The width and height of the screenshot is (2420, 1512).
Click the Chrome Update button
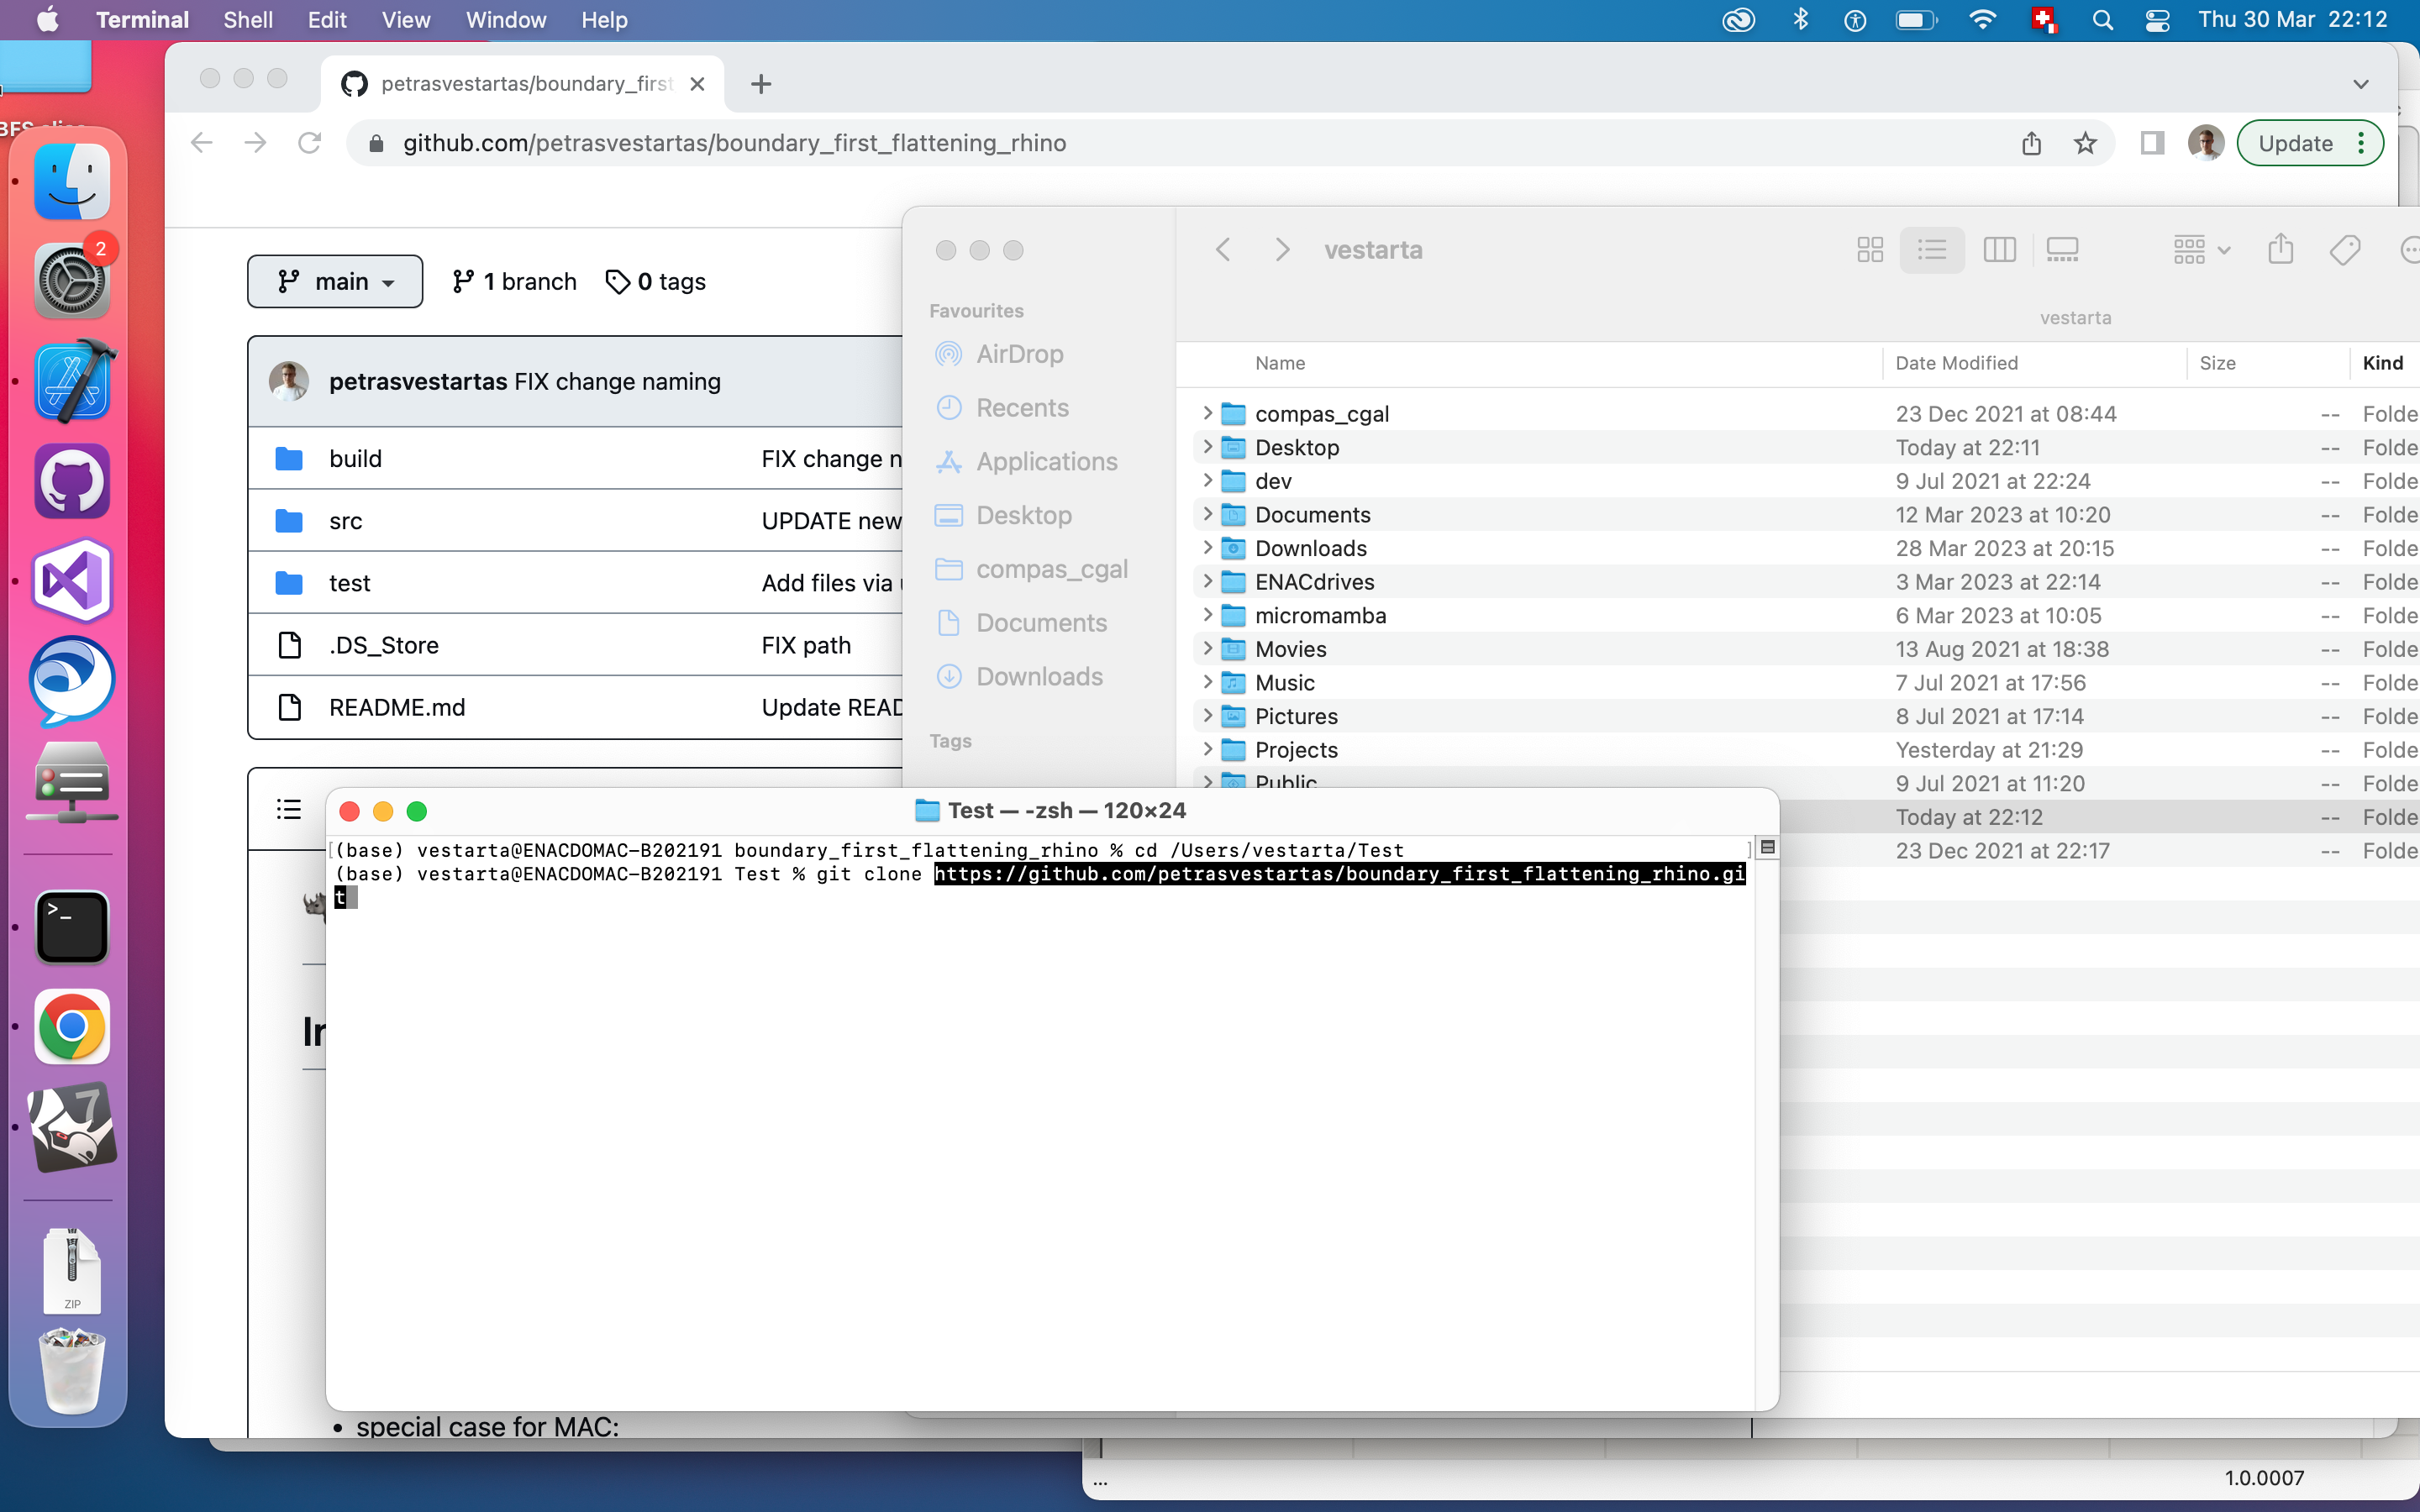[x=2310, y=144]
